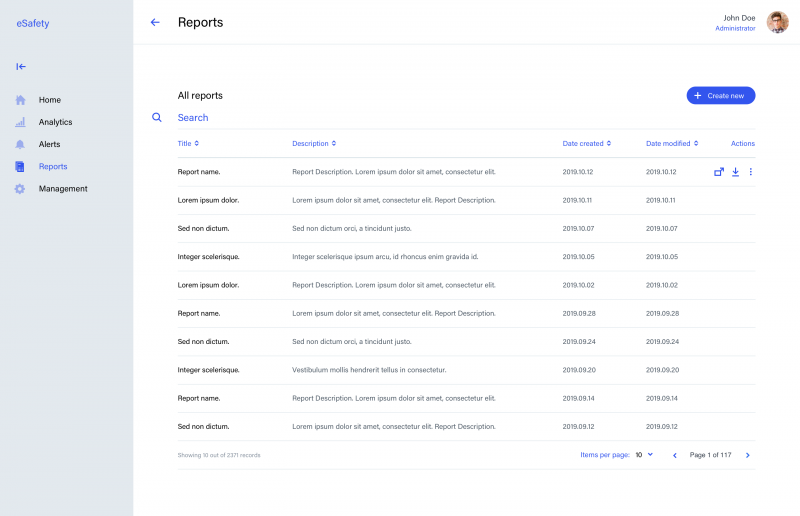800x516 pixels.
Task: Sort the table by Title
Action: 188,143
